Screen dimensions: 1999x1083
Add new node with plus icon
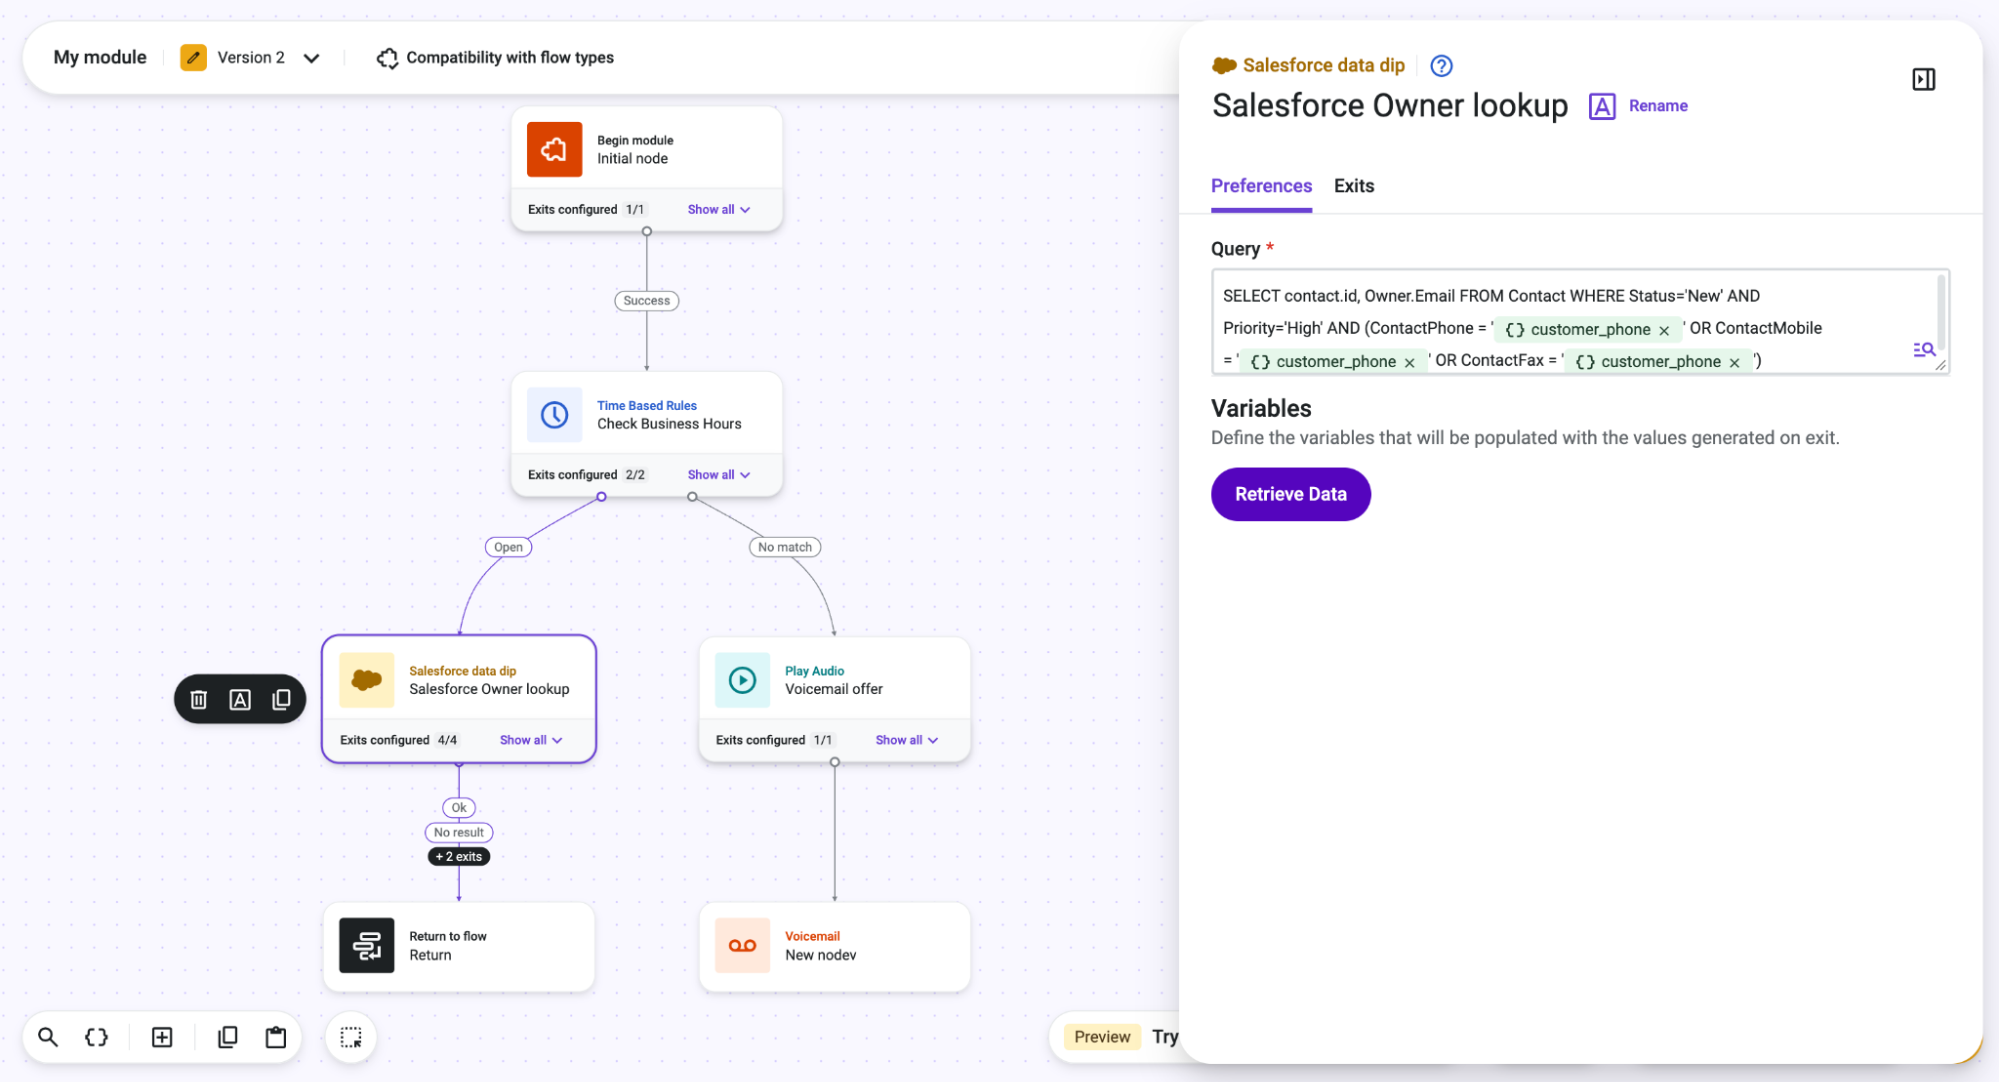pos(162,1037)
